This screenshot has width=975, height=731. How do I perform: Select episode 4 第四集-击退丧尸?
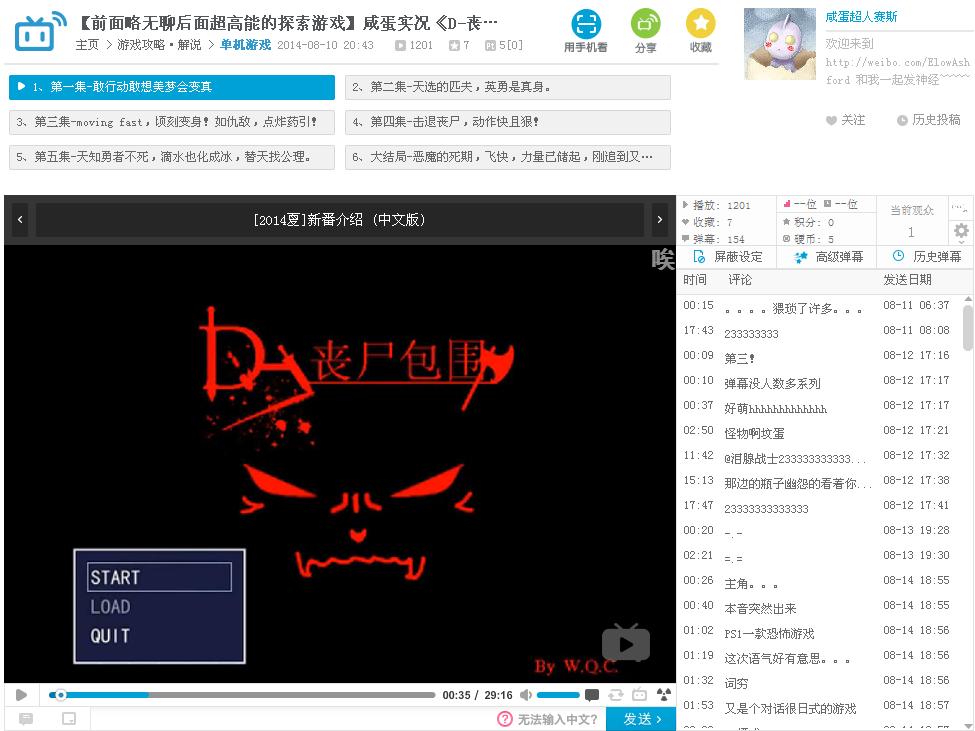507,122
